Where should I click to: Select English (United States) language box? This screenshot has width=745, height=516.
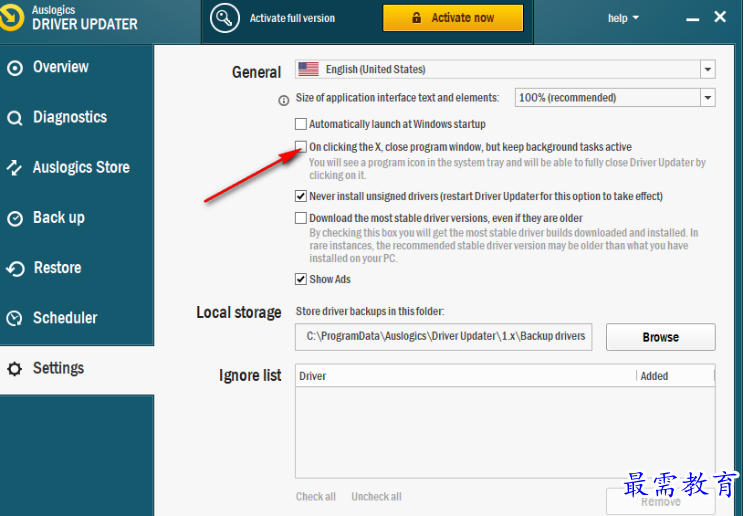pos(505,69)
